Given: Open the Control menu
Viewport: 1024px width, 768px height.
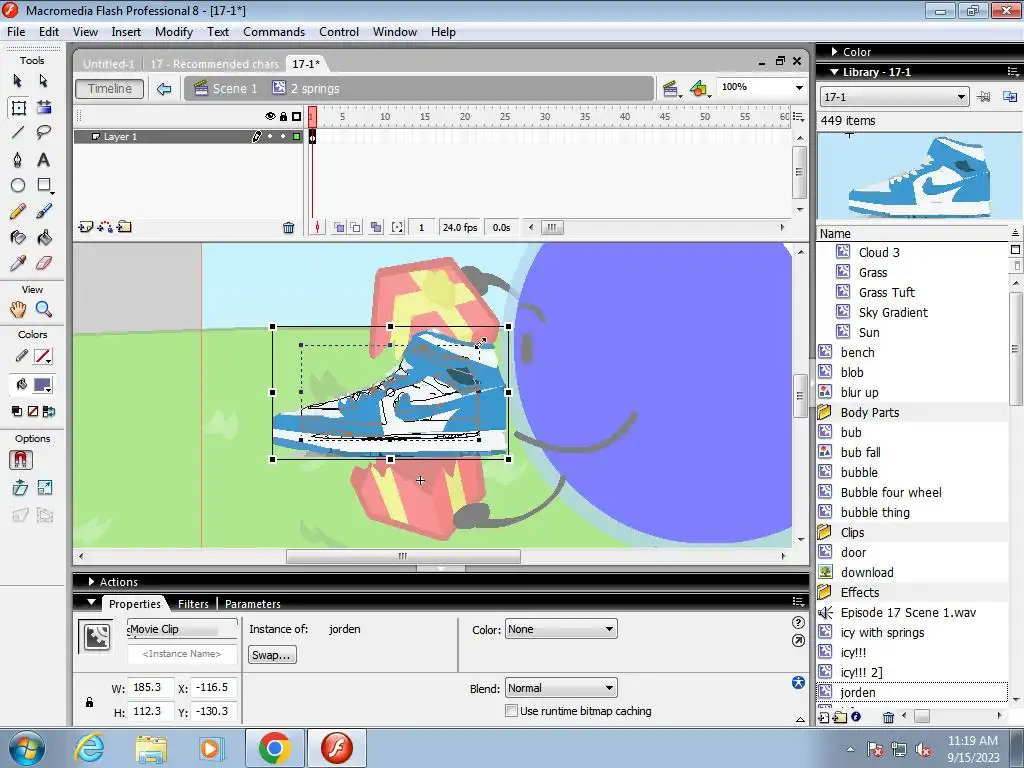Looking at the screenshot, I should point(338,31).
